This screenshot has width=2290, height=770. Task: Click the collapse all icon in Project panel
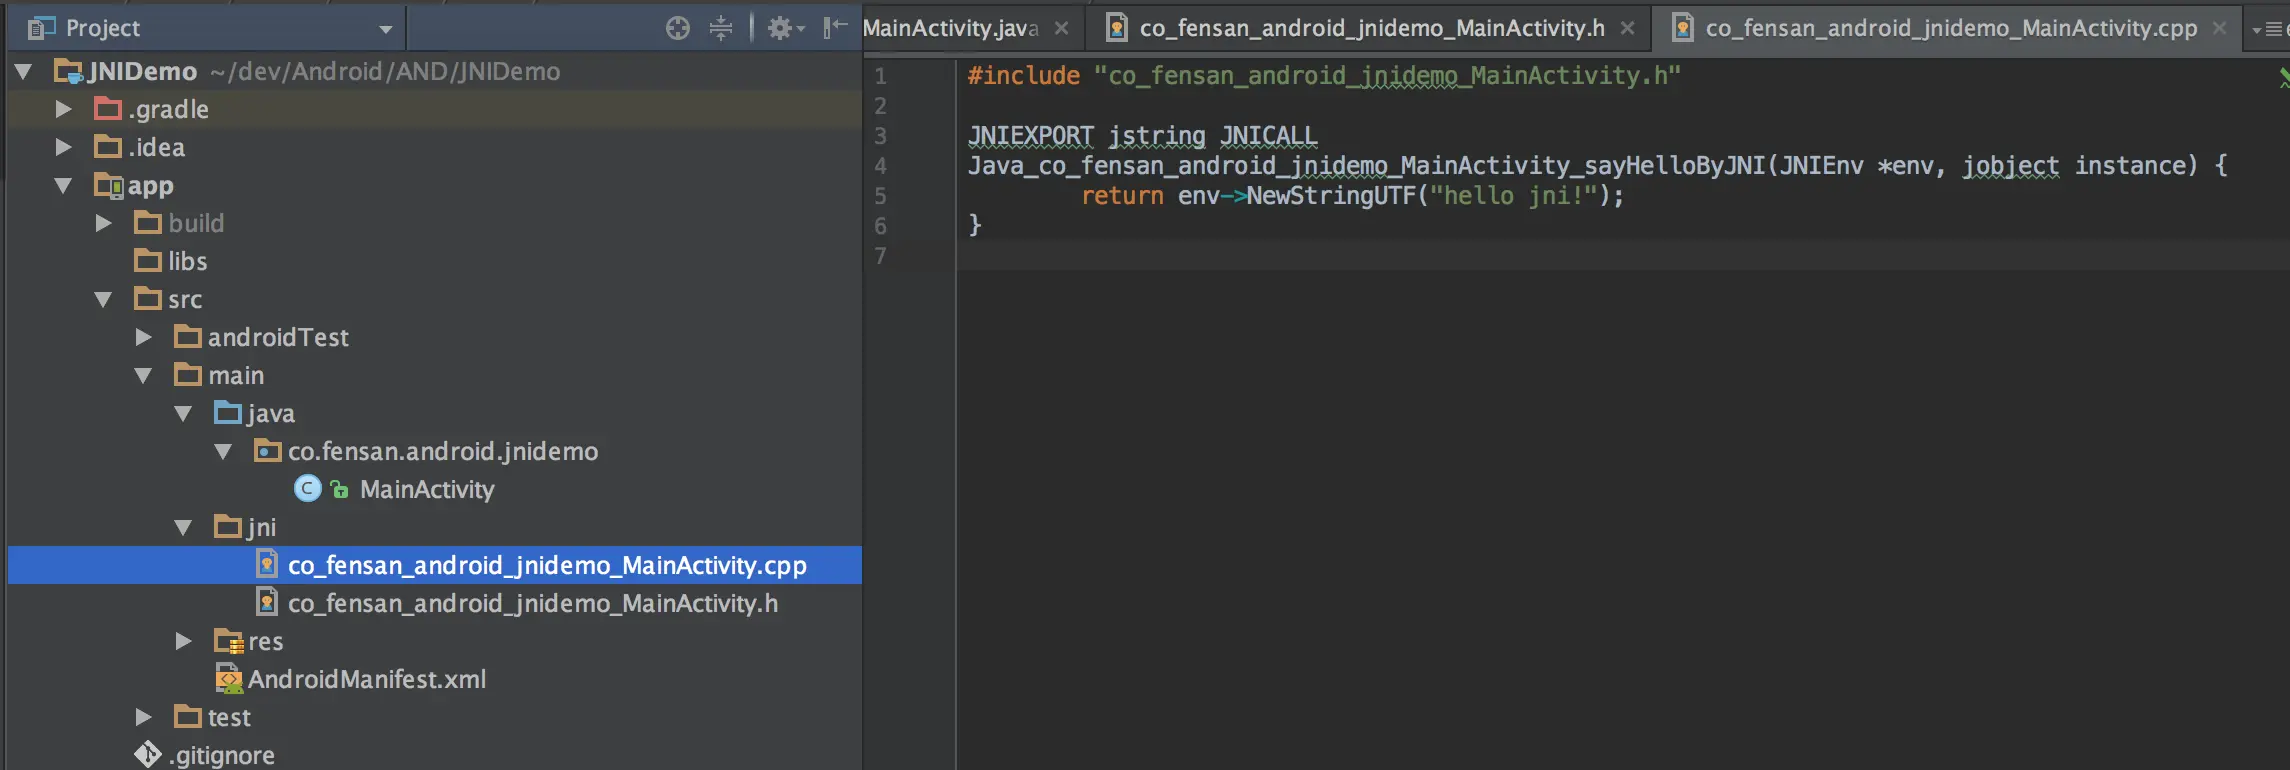coord(721,28)
